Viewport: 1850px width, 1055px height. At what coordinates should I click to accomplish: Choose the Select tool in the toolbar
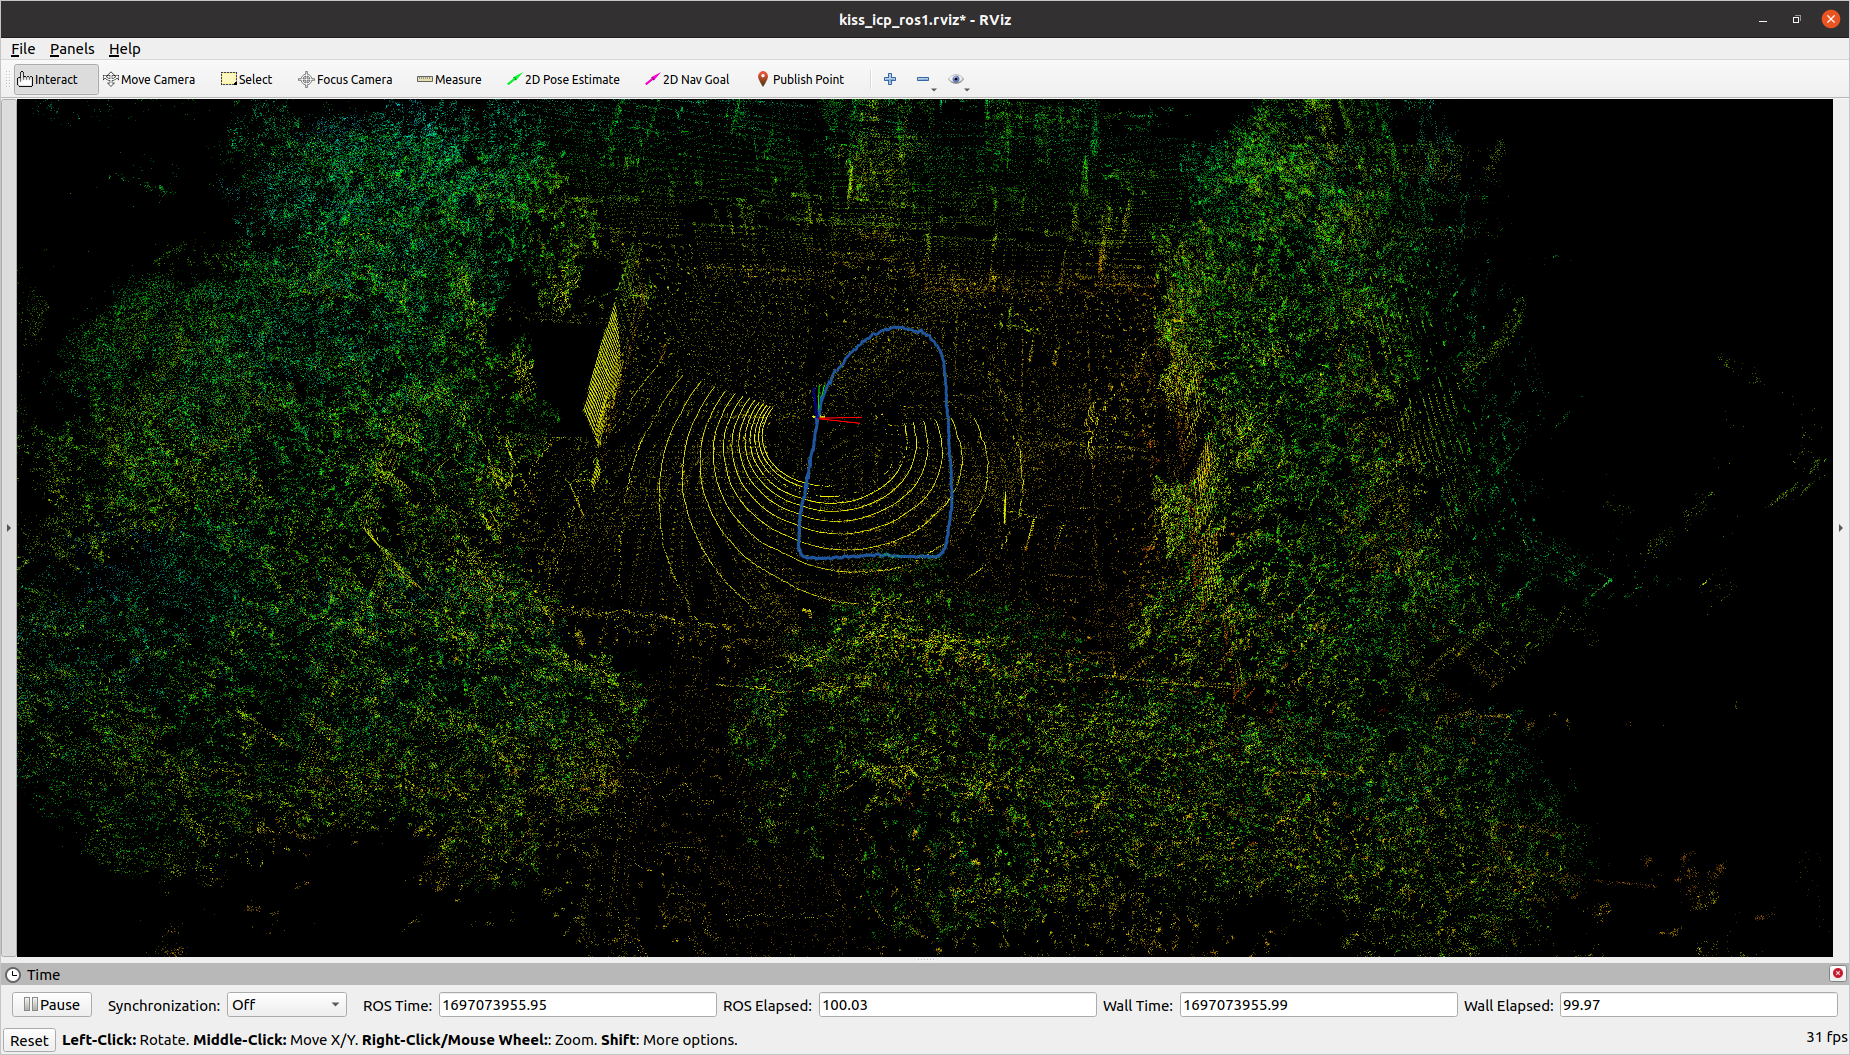[x=246, y=79]
